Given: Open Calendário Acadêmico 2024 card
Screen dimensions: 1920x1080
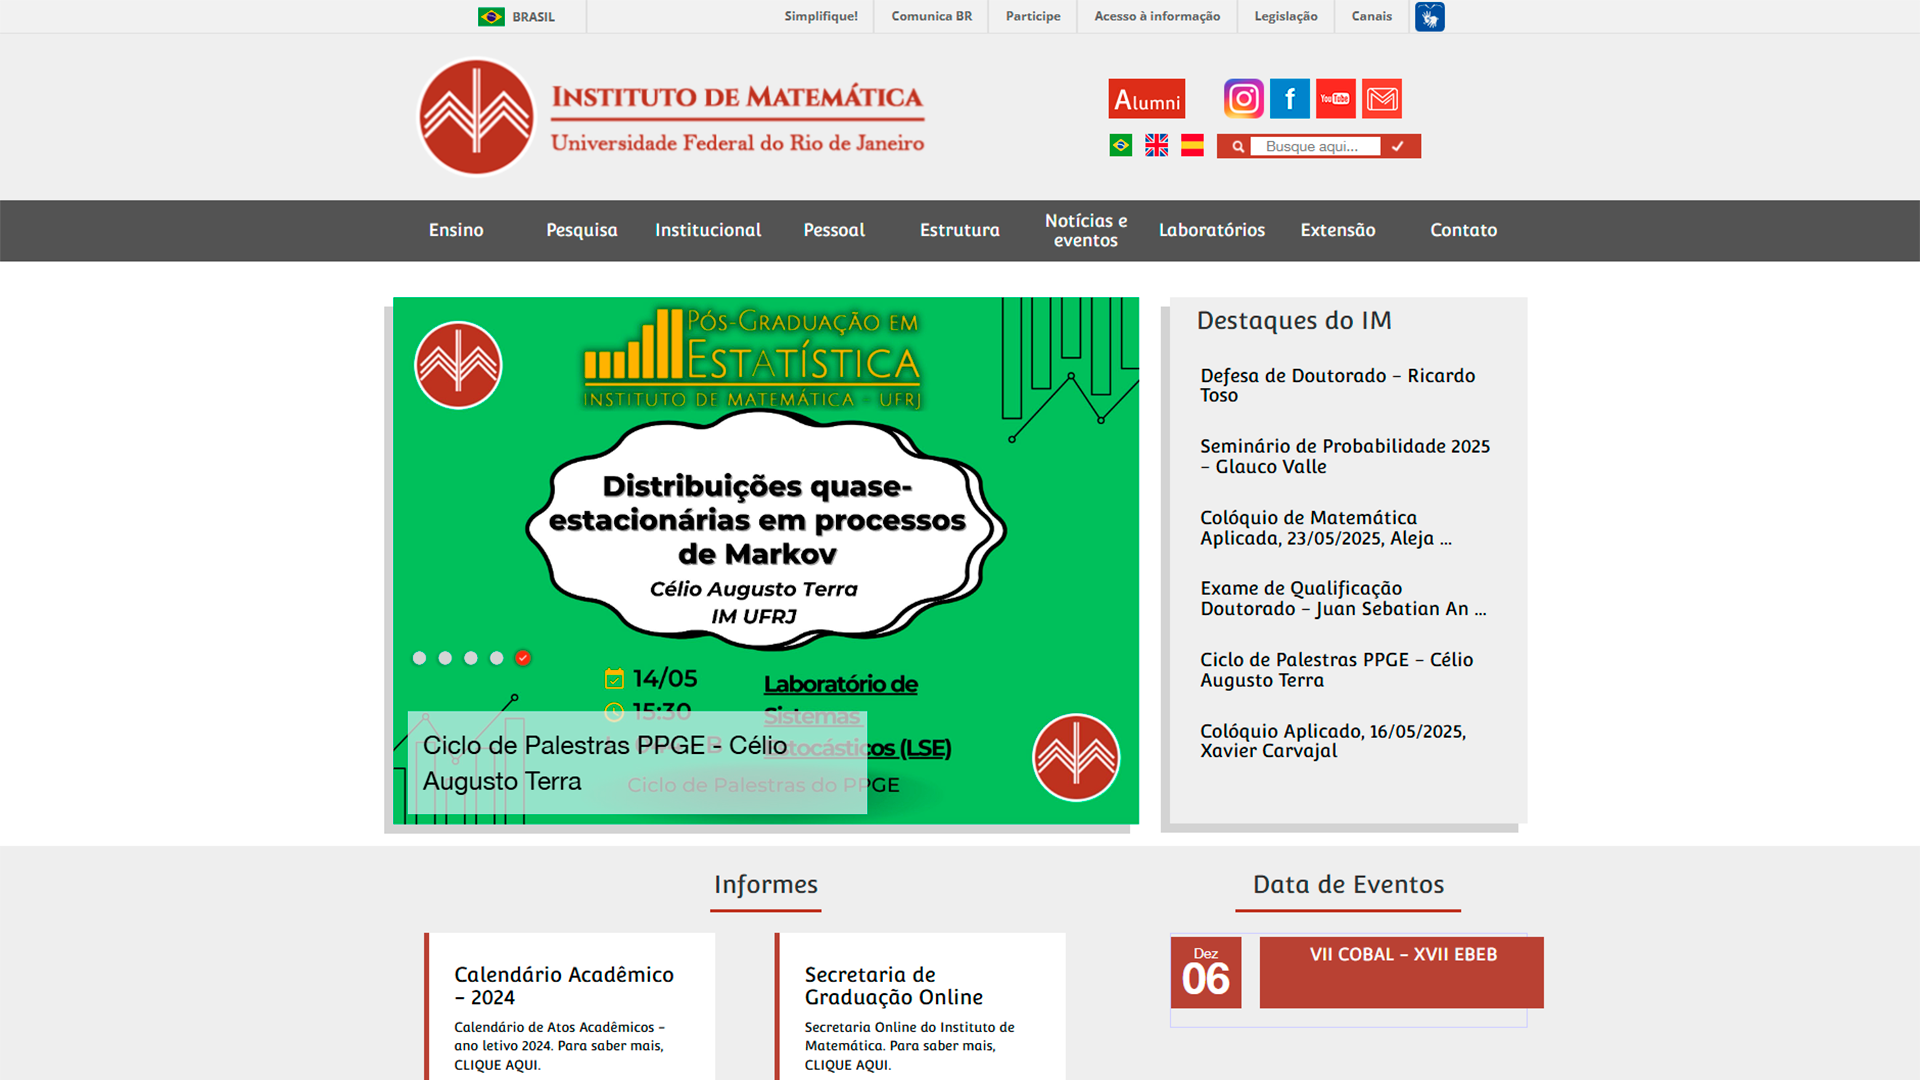Looking at the screenshot, I should click(x=570, y=1006).
